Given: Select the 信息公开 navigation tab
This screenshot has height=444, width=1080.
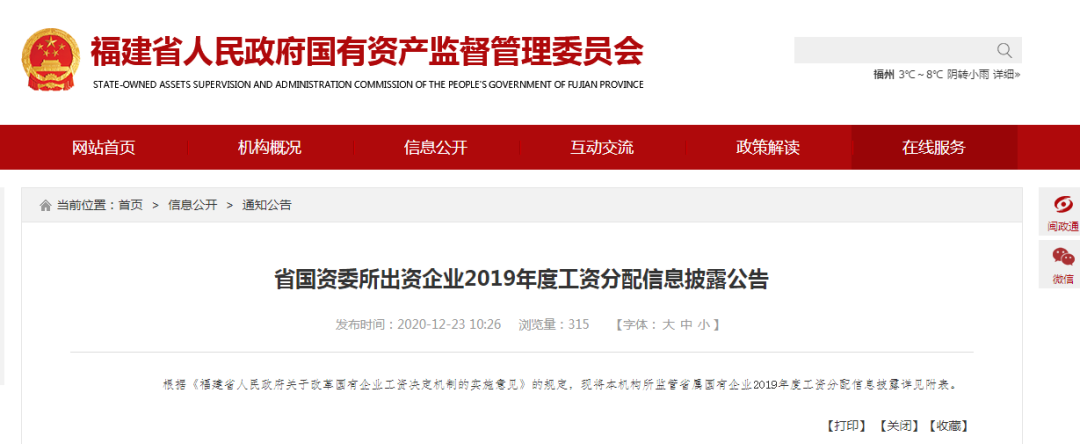Looking at the screenshot, I should pos(435,148).
